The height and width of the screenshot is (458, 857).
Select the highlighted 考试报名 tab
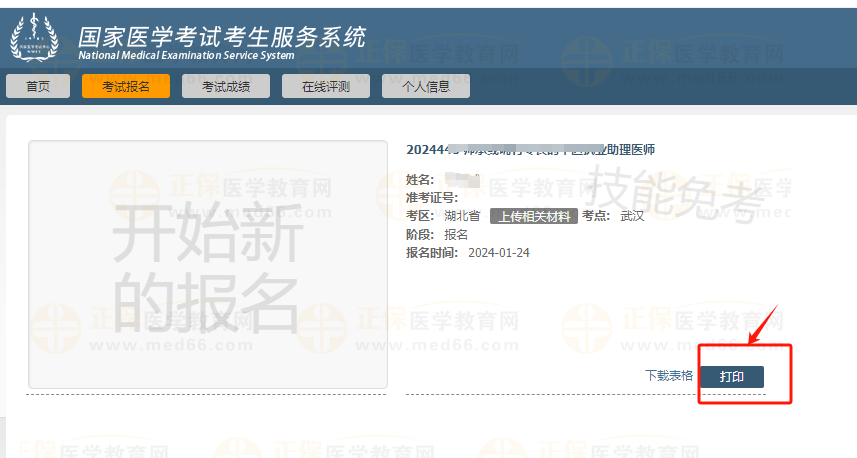tap(126, 87)
